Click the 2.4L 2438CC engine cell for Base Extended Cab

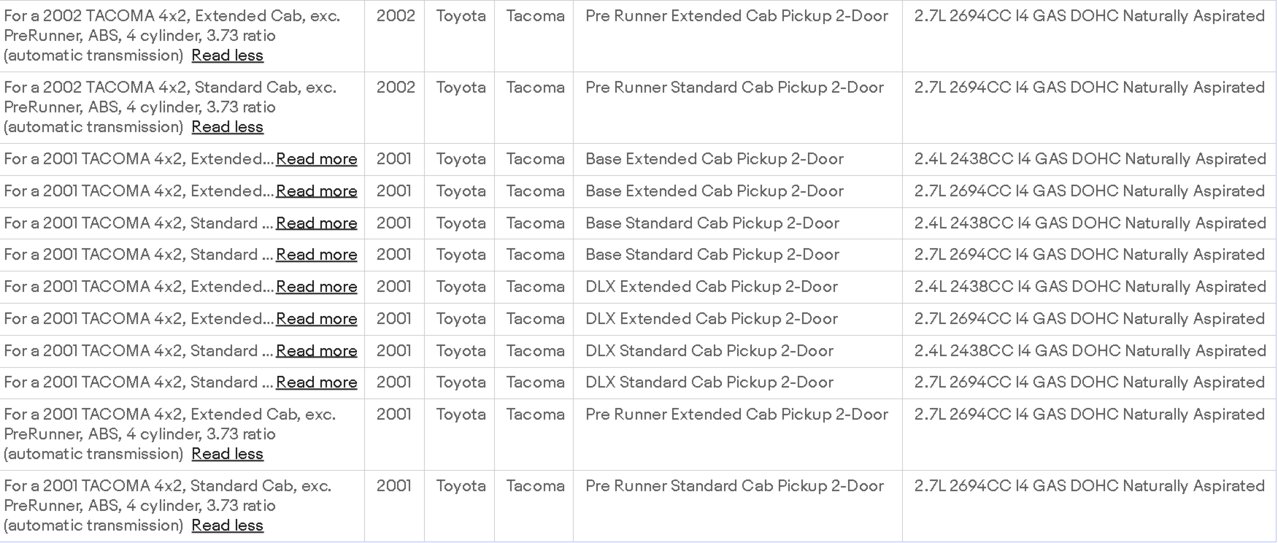pyautogui.click(x=1090, y=159)
